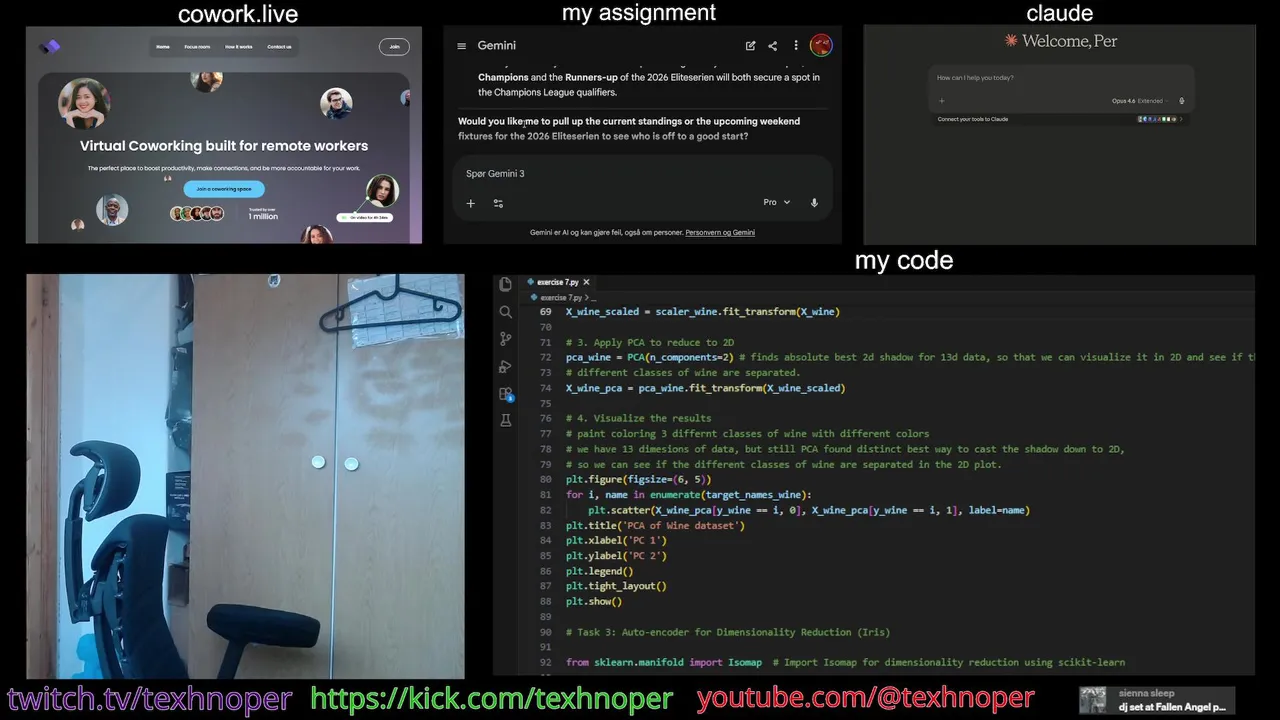
Task: Click the plt.show() line of code
Action: pos(594,602)
